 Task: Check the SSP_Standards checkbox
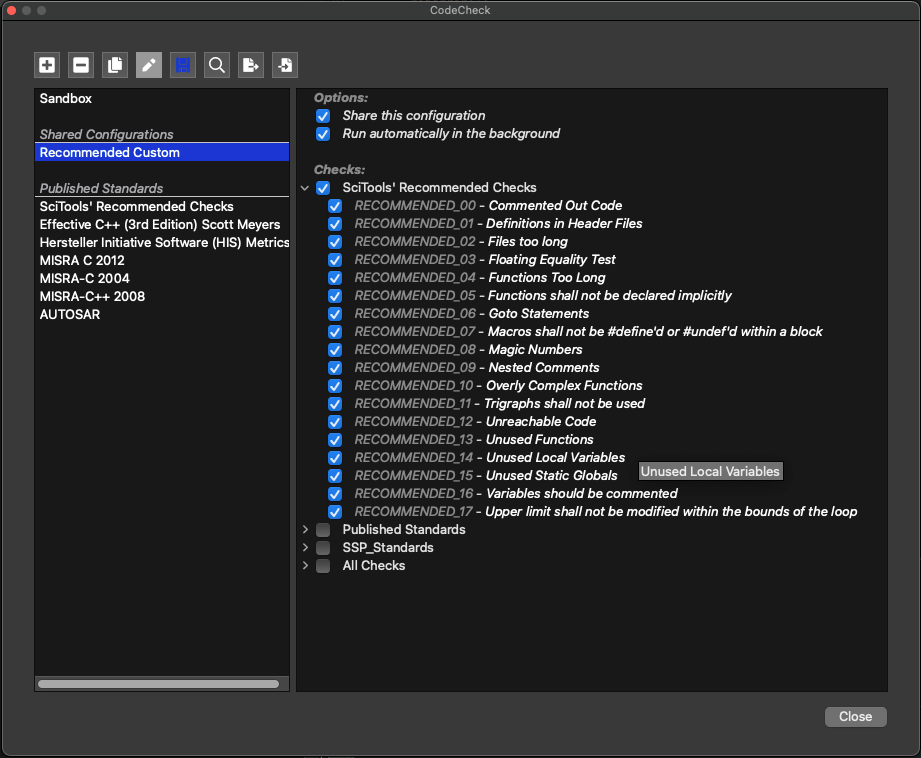[323, 548]
